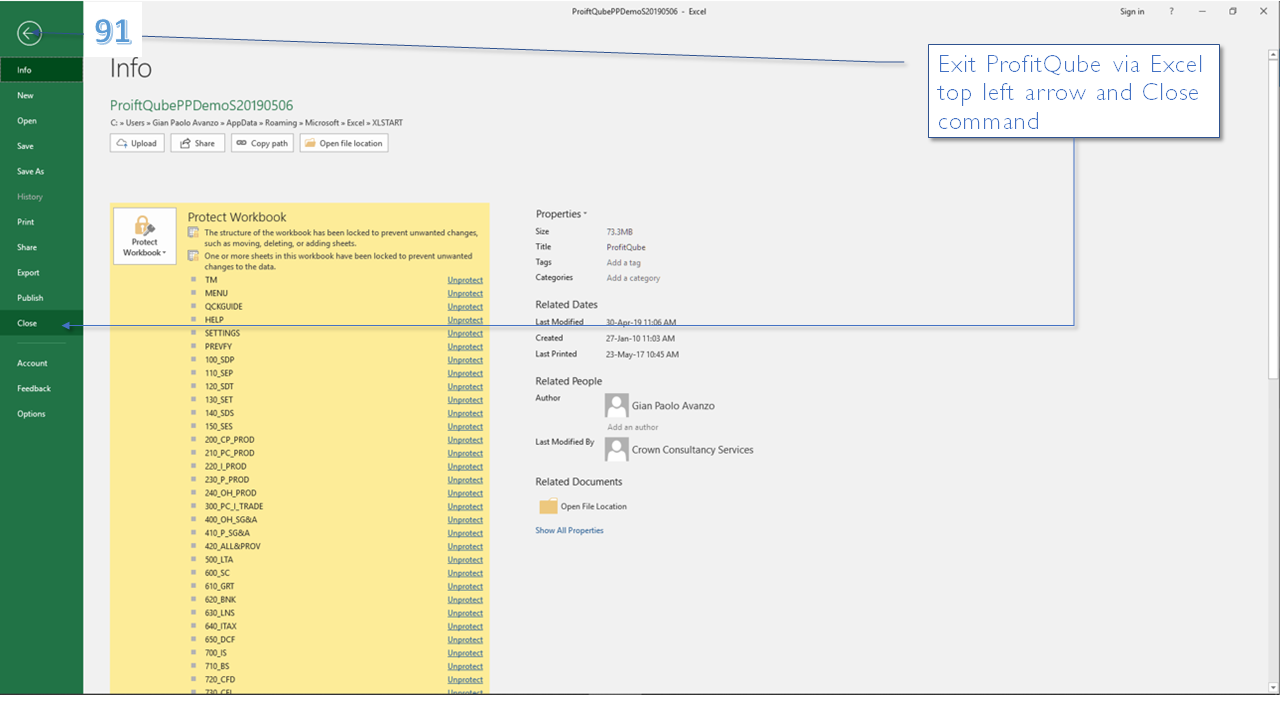Unprotect the PREVFY sheet
Screen dimensions: 1280x720
(465, 347)
